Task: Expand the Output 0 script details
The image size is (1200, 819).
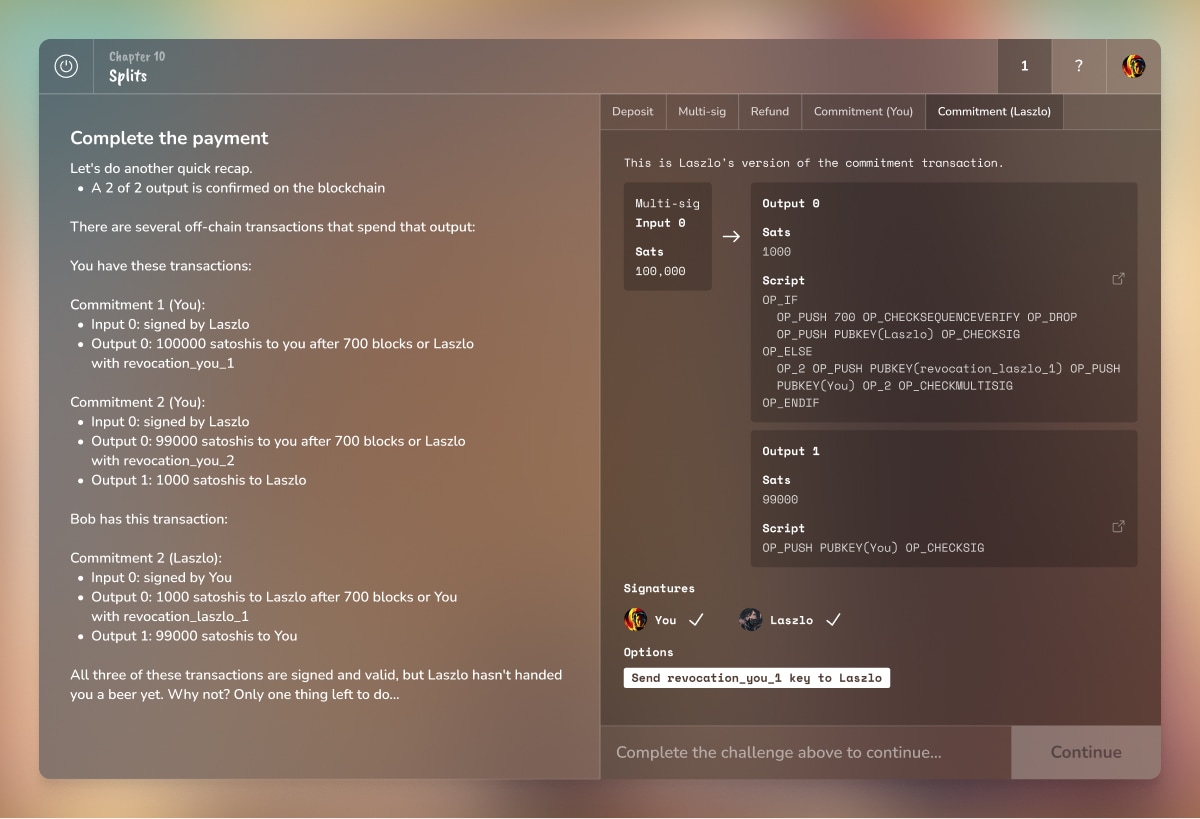Action: pyautogui.click(x=1118, y=279)
